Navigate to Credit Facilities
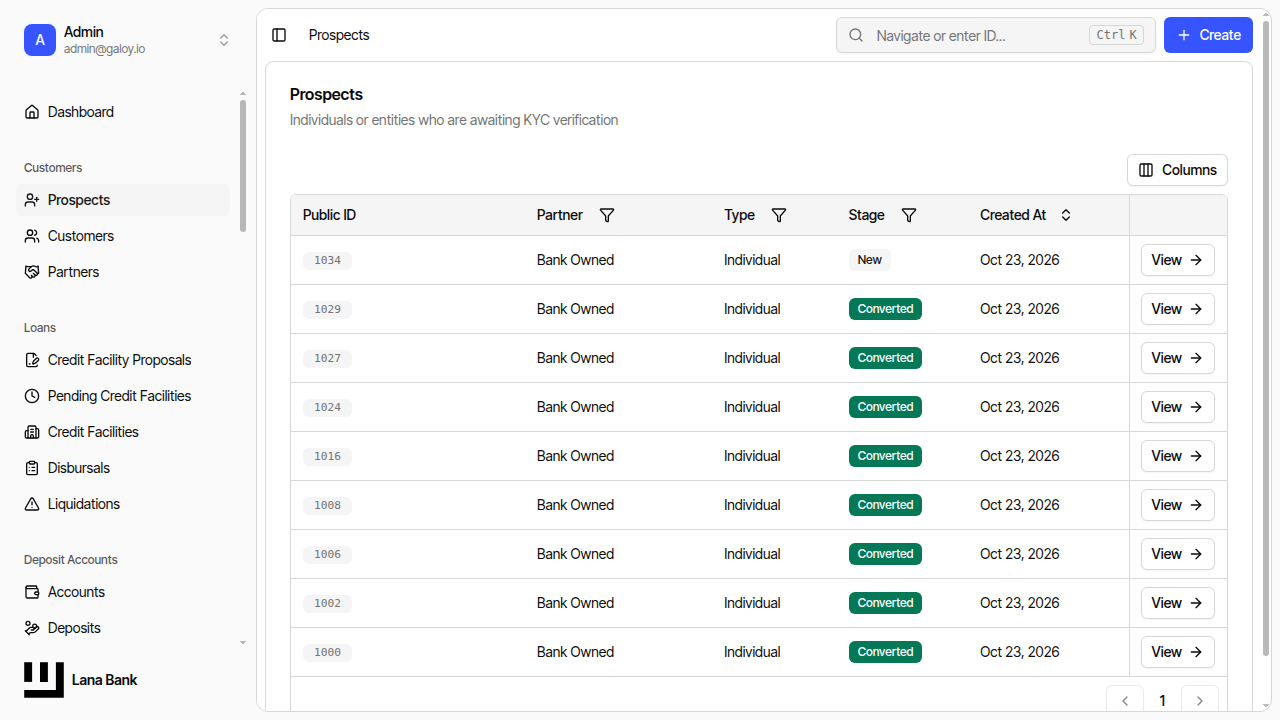Viewport: 1280px width, 720px height. click(x=123, y=432)
